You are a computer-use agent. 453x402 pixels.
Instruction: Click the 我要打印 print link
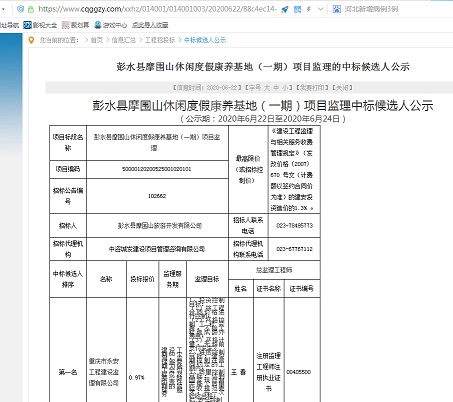point(312,88)
